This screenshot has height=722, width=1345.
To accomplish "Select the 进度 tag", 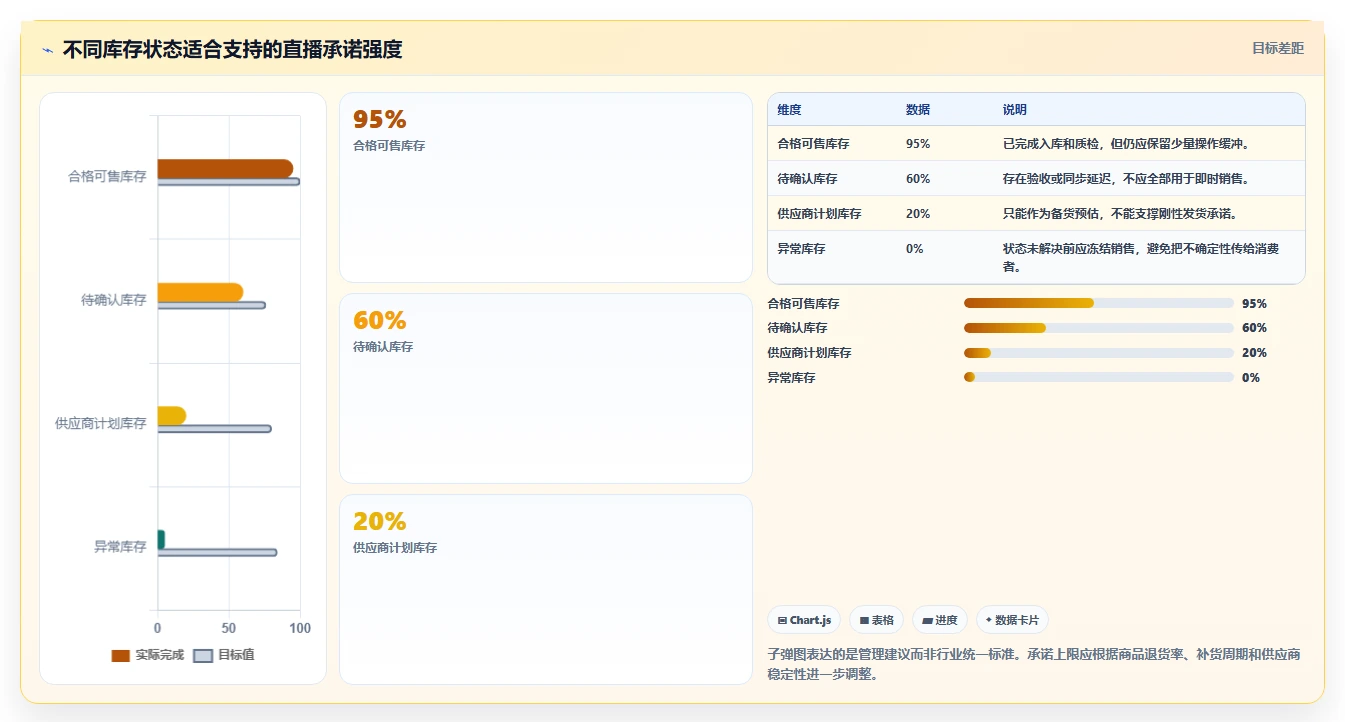I will 940,620.
